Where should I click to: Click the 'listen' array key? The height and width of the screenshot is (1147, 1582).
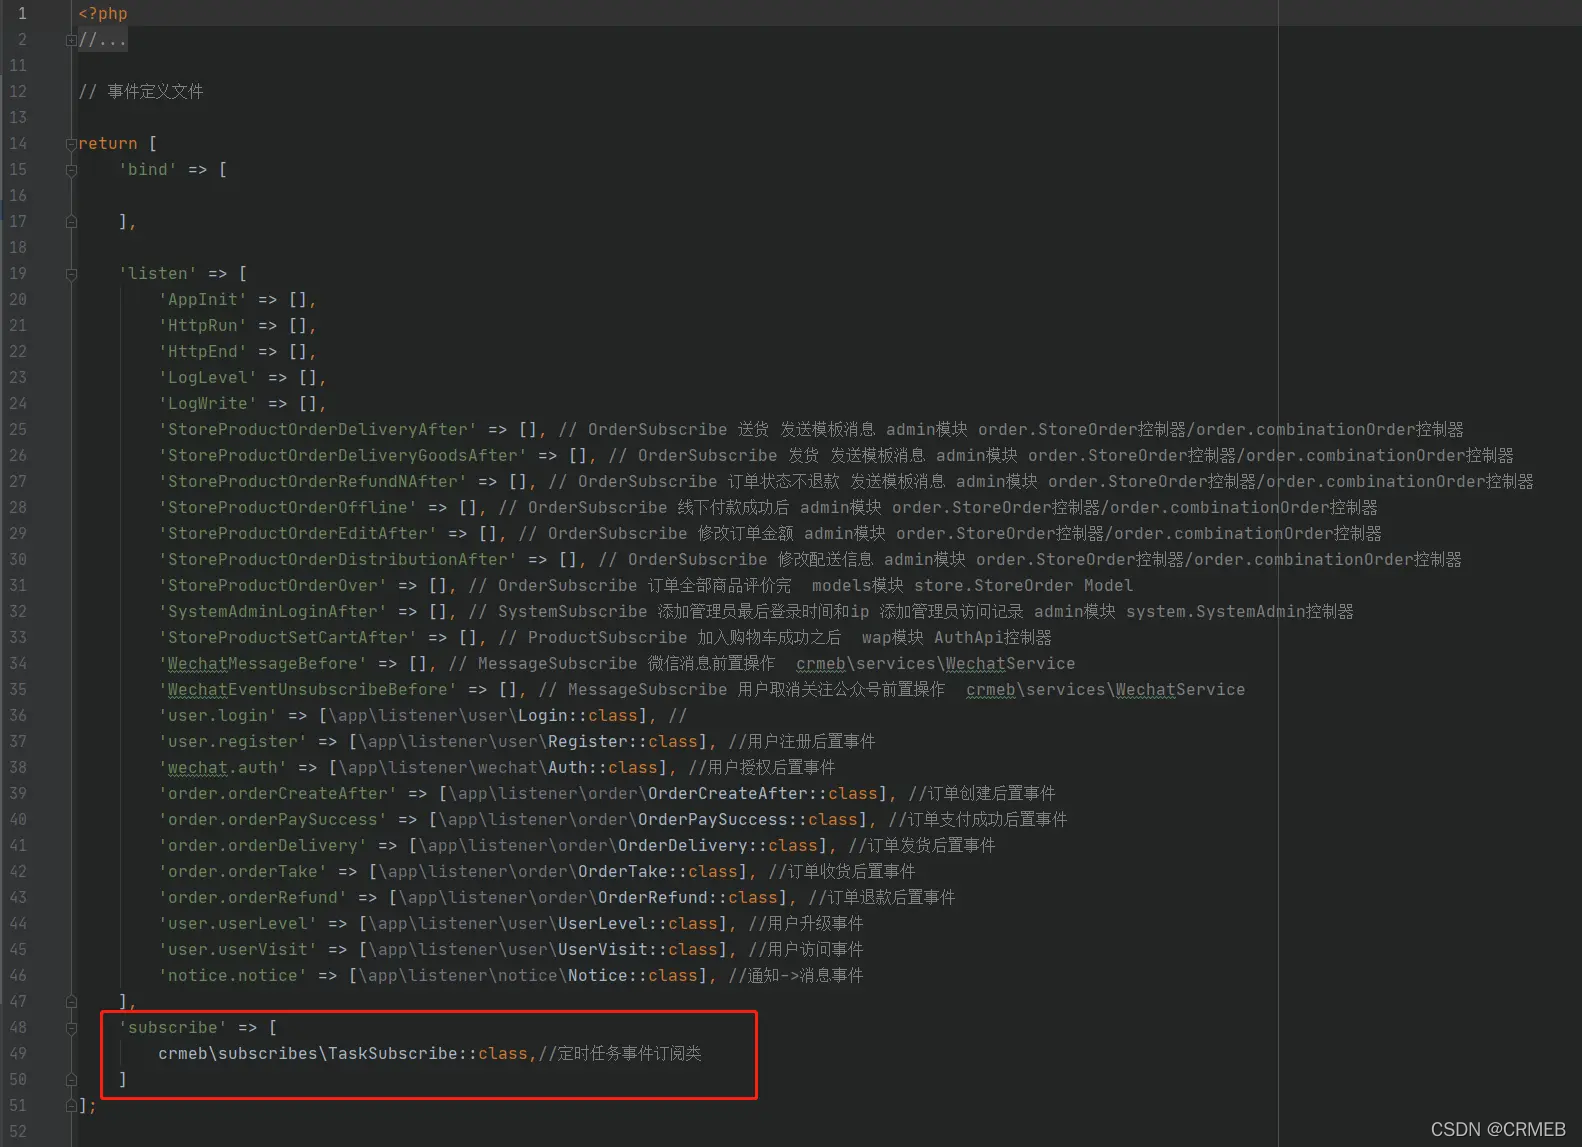tap(158, 274)
